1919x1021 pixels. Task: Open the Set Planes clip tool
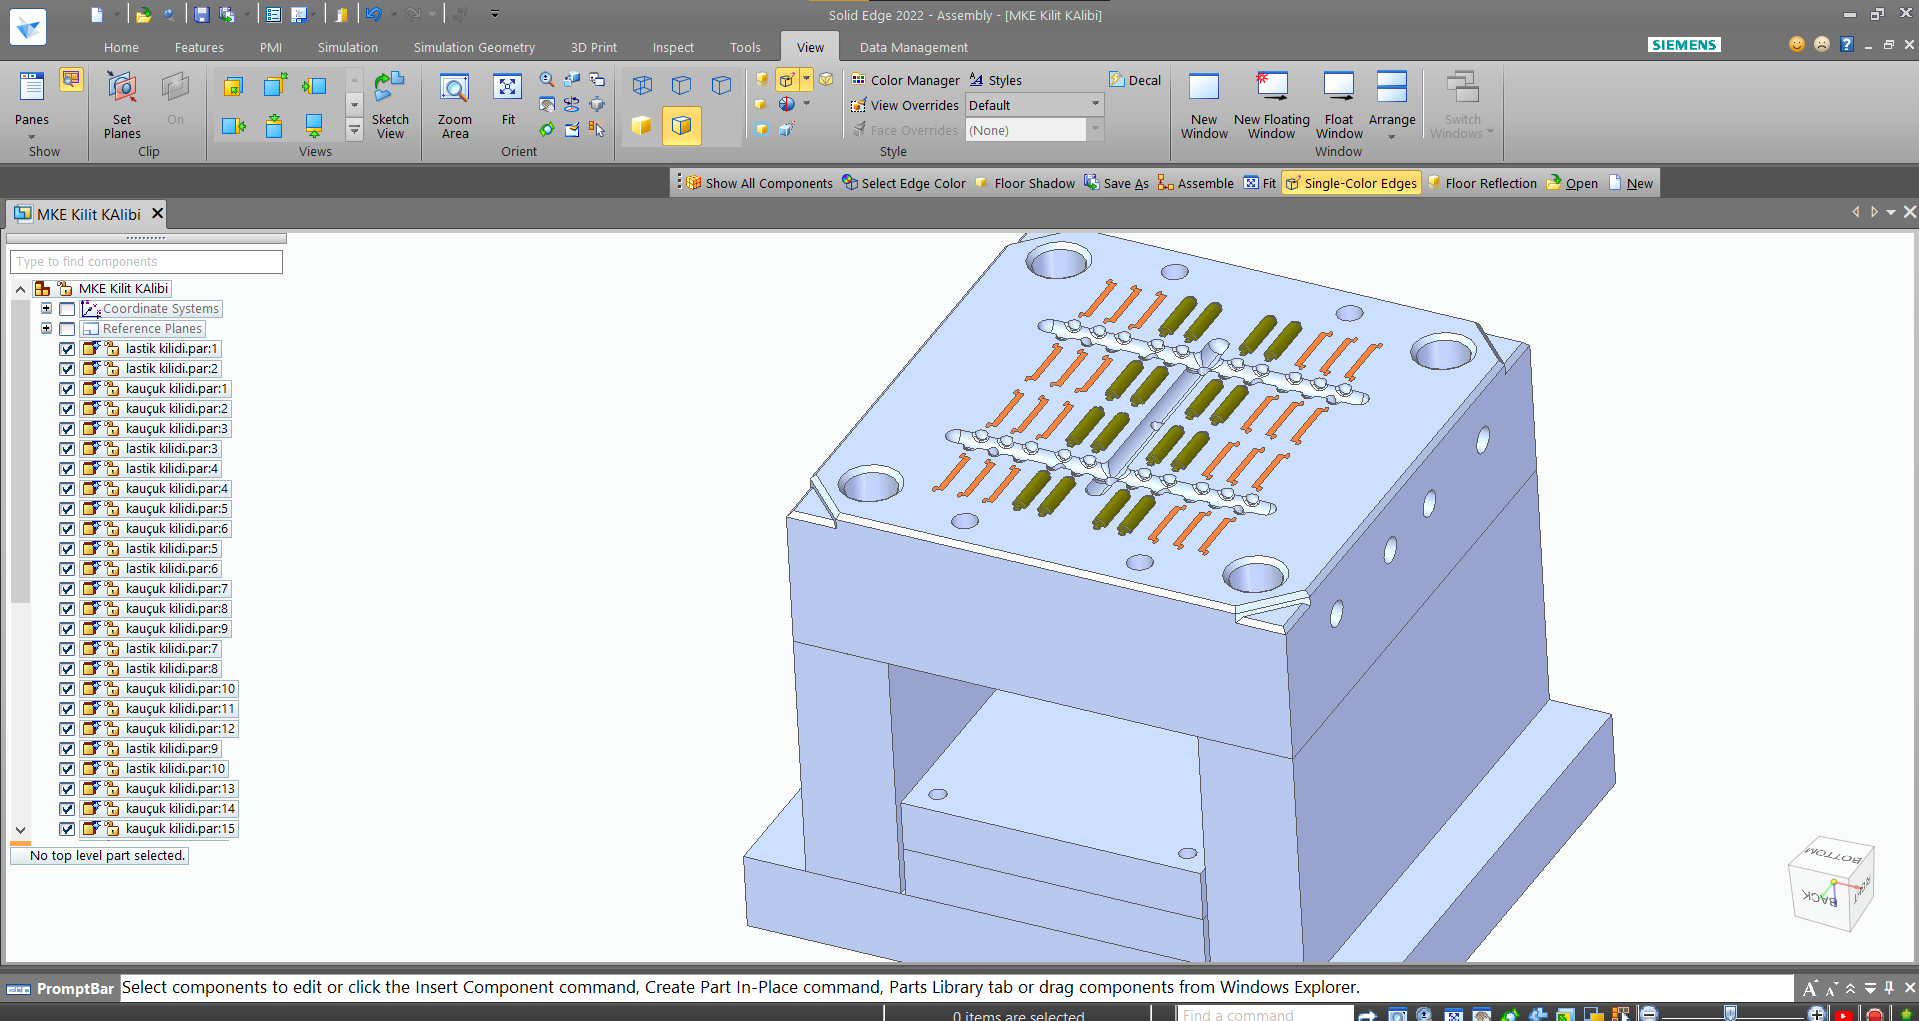[x=122, y=104]
